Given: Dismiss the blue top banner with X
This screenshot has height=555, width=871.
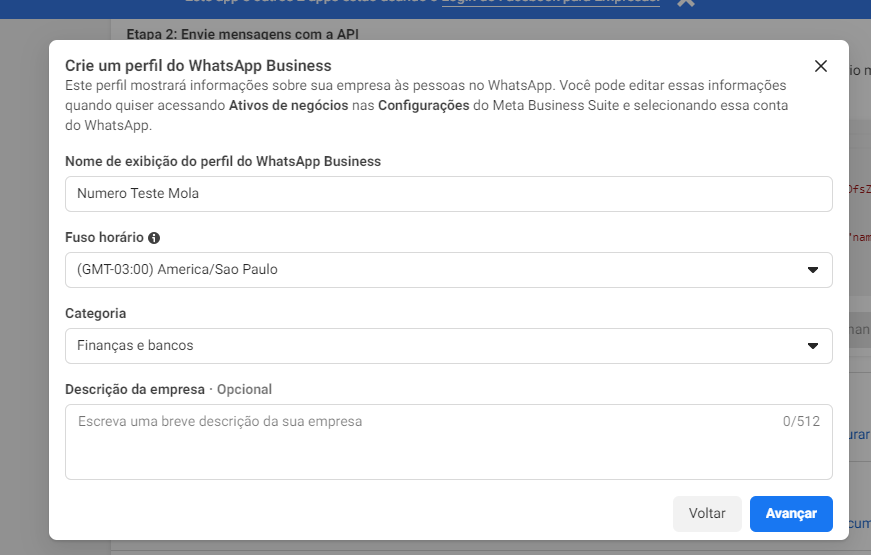Looking at the screenshot, I should pos(686,2).
